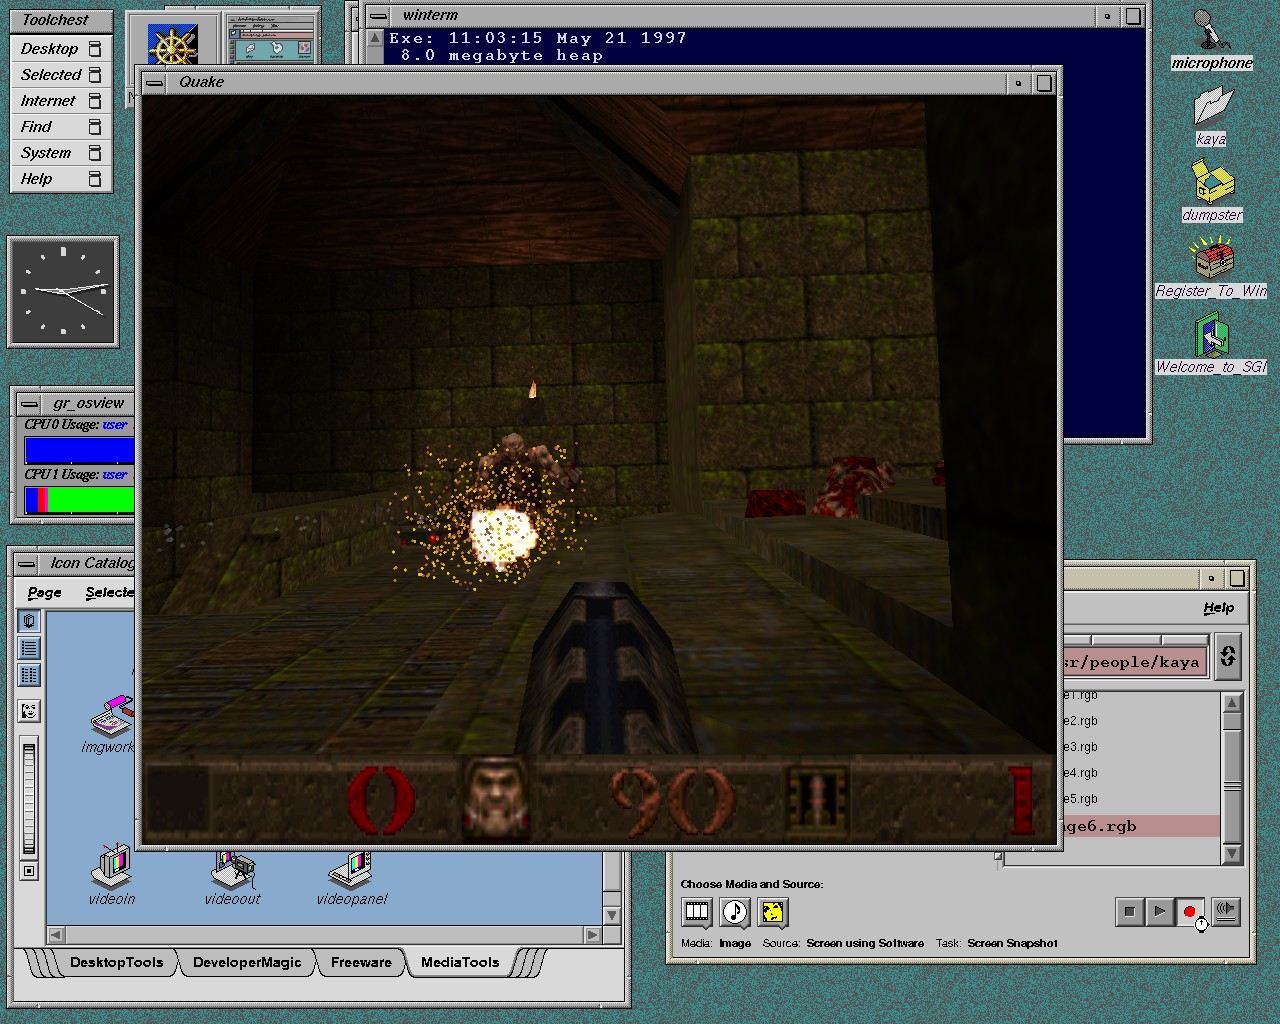The image size is (1280, 1024).
Task: Select the file ending in e4.rgb
Action: [1080, 773]
